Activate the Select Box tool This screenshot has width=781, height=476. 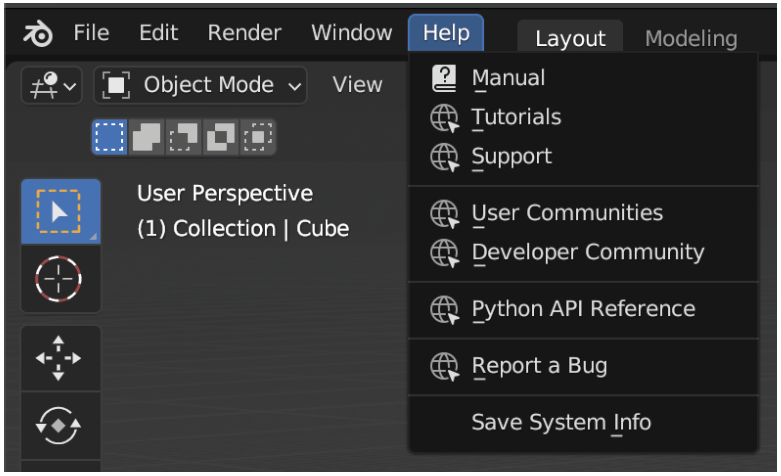coord(61,212)
